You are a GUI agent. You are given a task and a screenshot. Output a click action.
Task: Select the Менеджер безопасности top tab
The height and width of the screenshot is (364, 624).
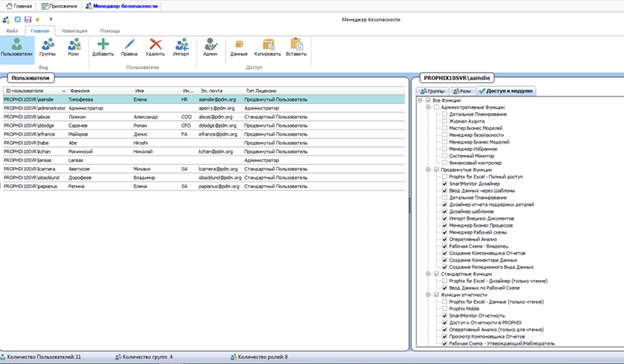pos(122,6)
